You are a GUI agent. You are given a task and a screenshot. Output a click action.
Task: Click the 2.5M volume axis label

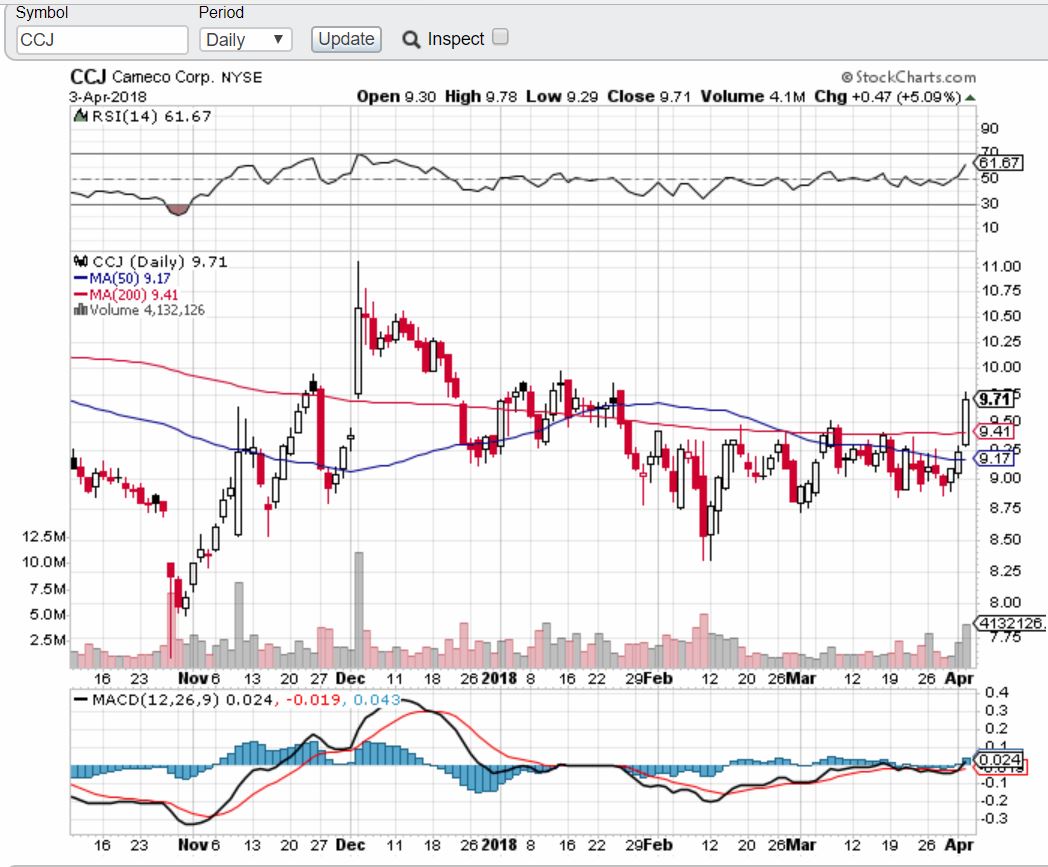(x=47, y=640)
